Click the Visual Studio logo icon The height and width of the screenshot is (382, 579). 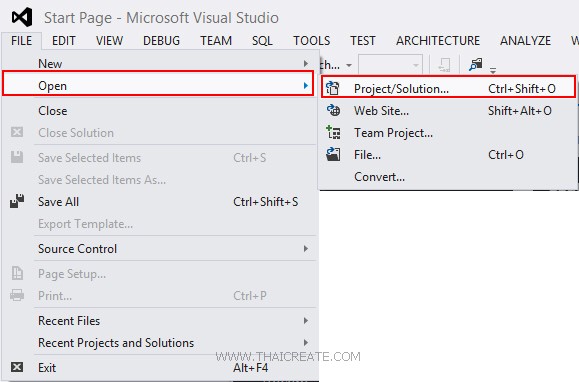click(x=22, y=17)
